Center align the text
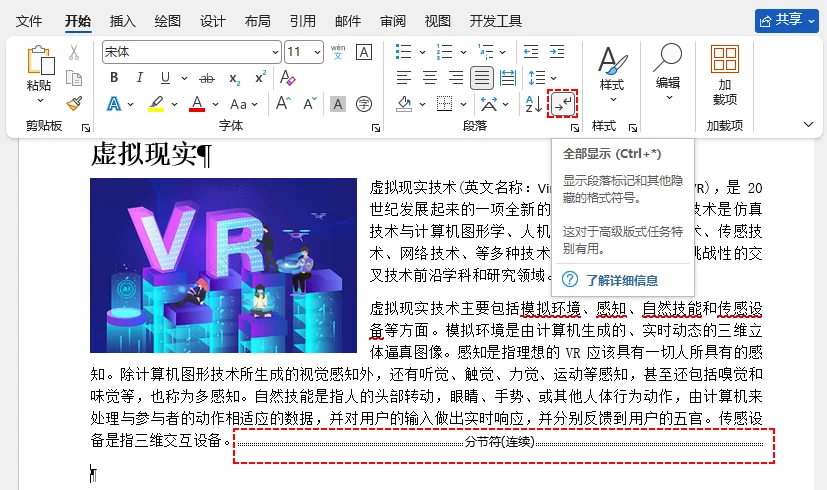 click(430, 78)
